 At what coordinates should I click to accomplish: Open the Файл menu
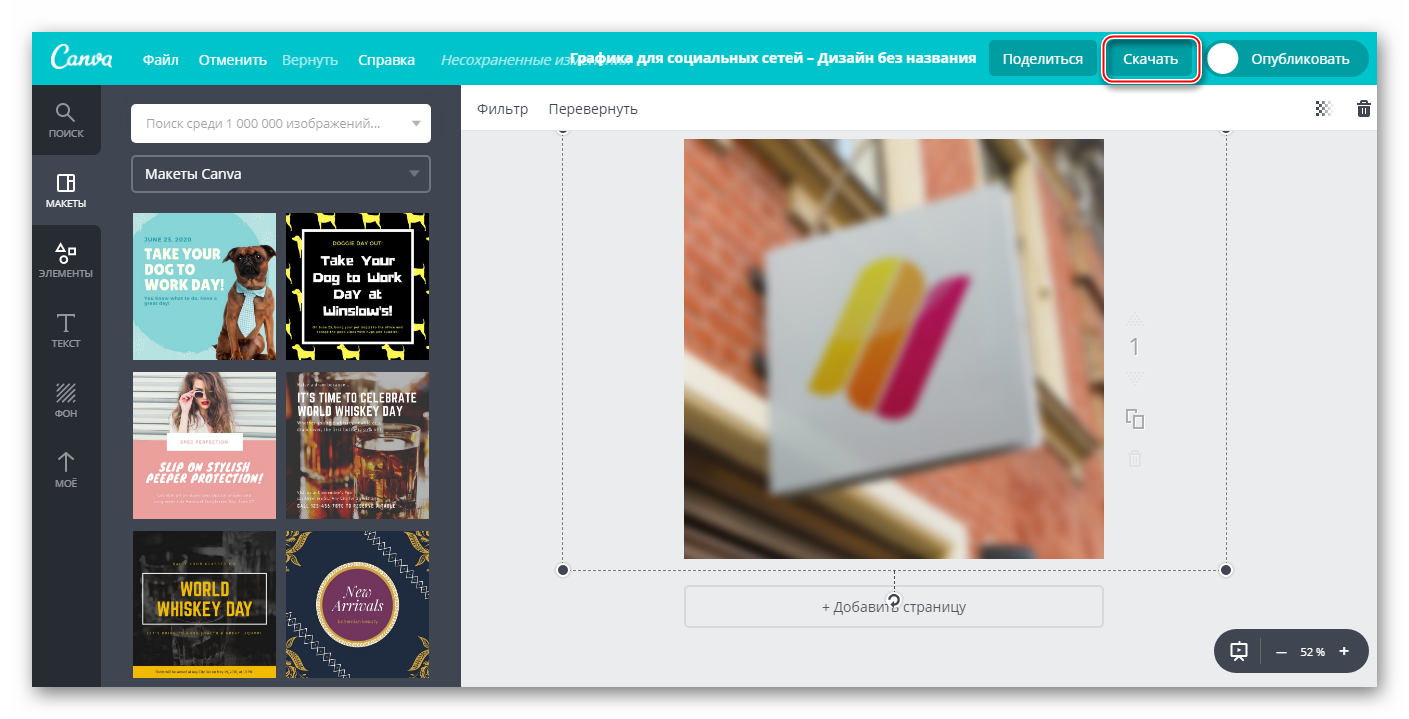[x=160, y=60]
